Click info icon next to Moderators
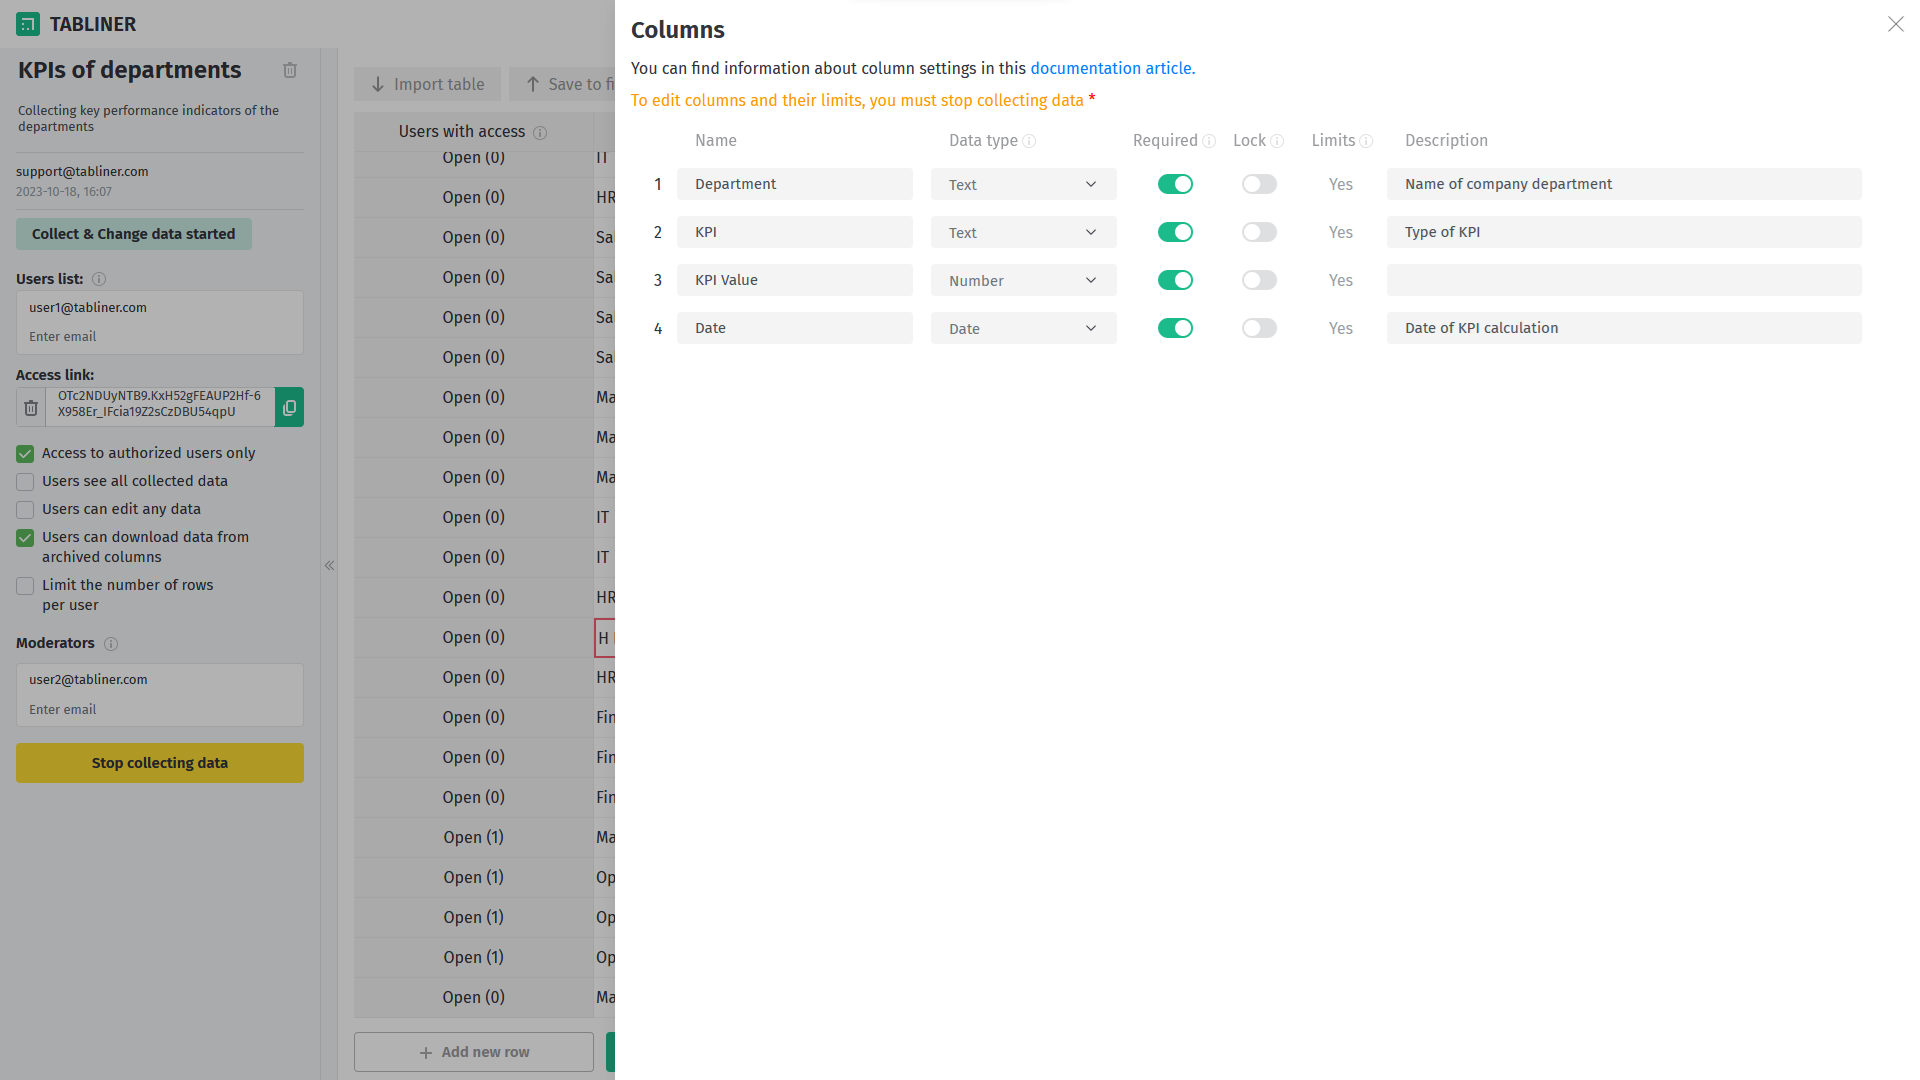The image size is (1920, 1080). 111,644
